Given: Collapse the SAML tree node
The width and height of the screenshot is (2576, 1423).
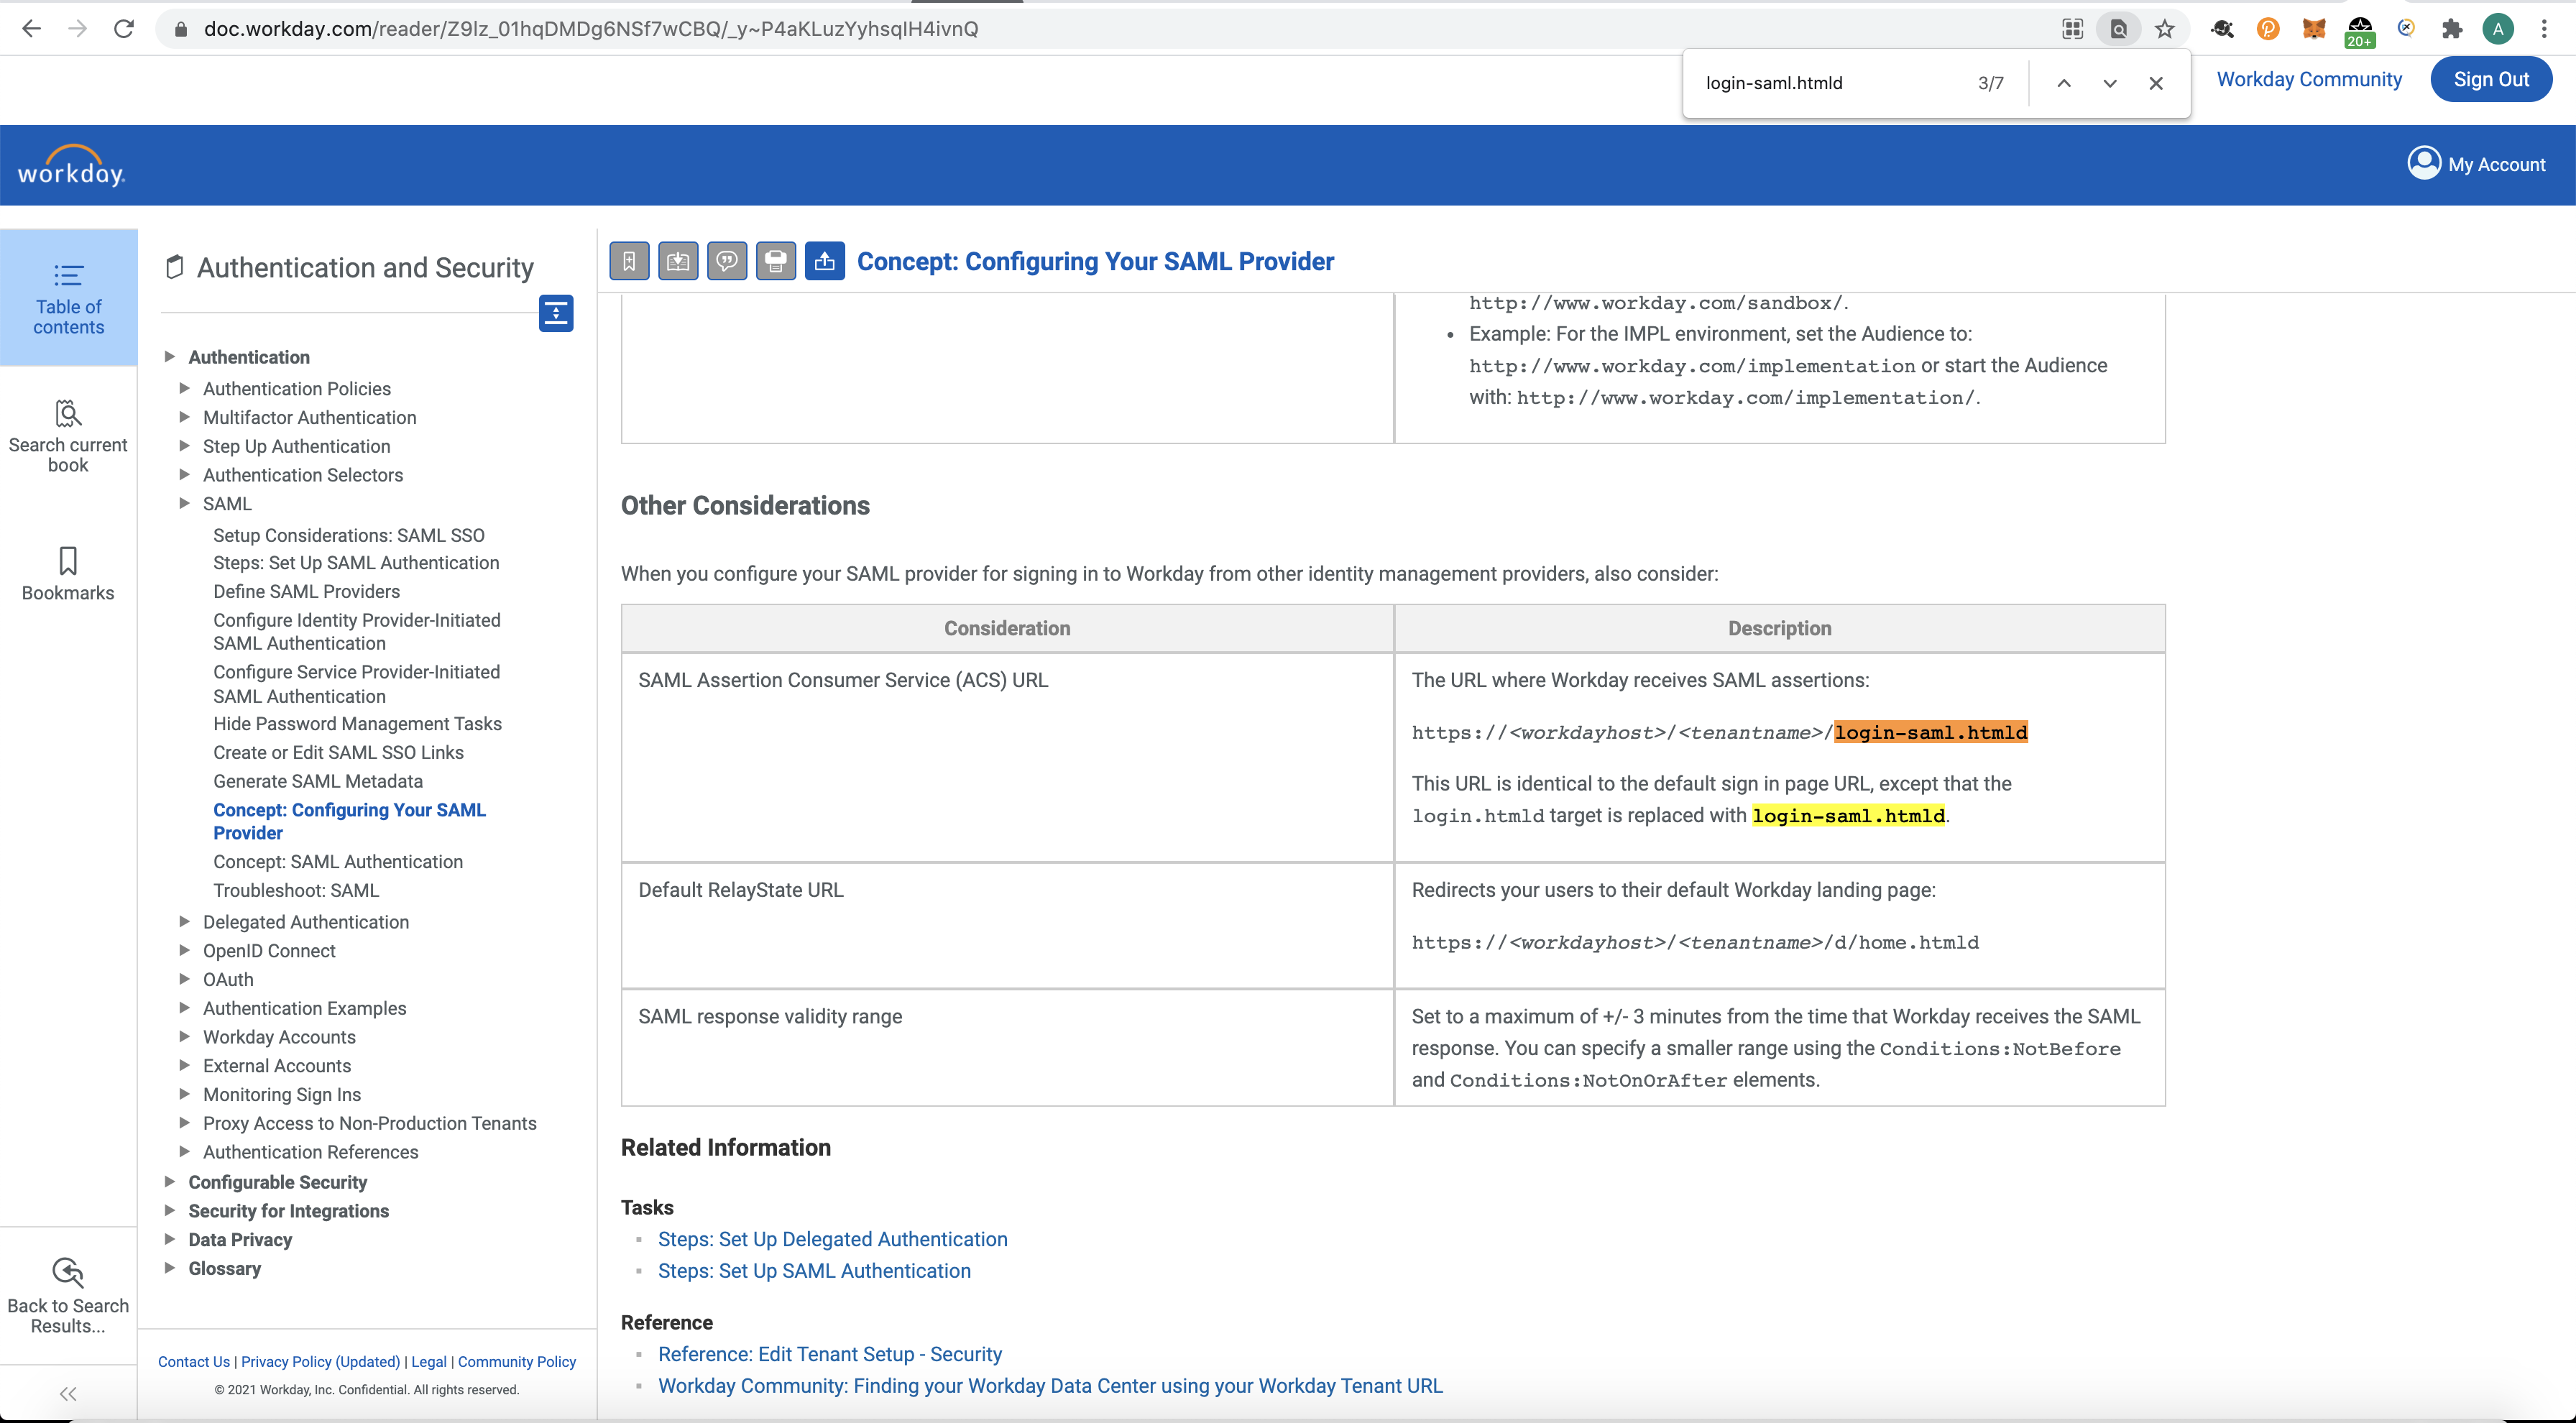Looking at the screenshot, I should point(184,503).
